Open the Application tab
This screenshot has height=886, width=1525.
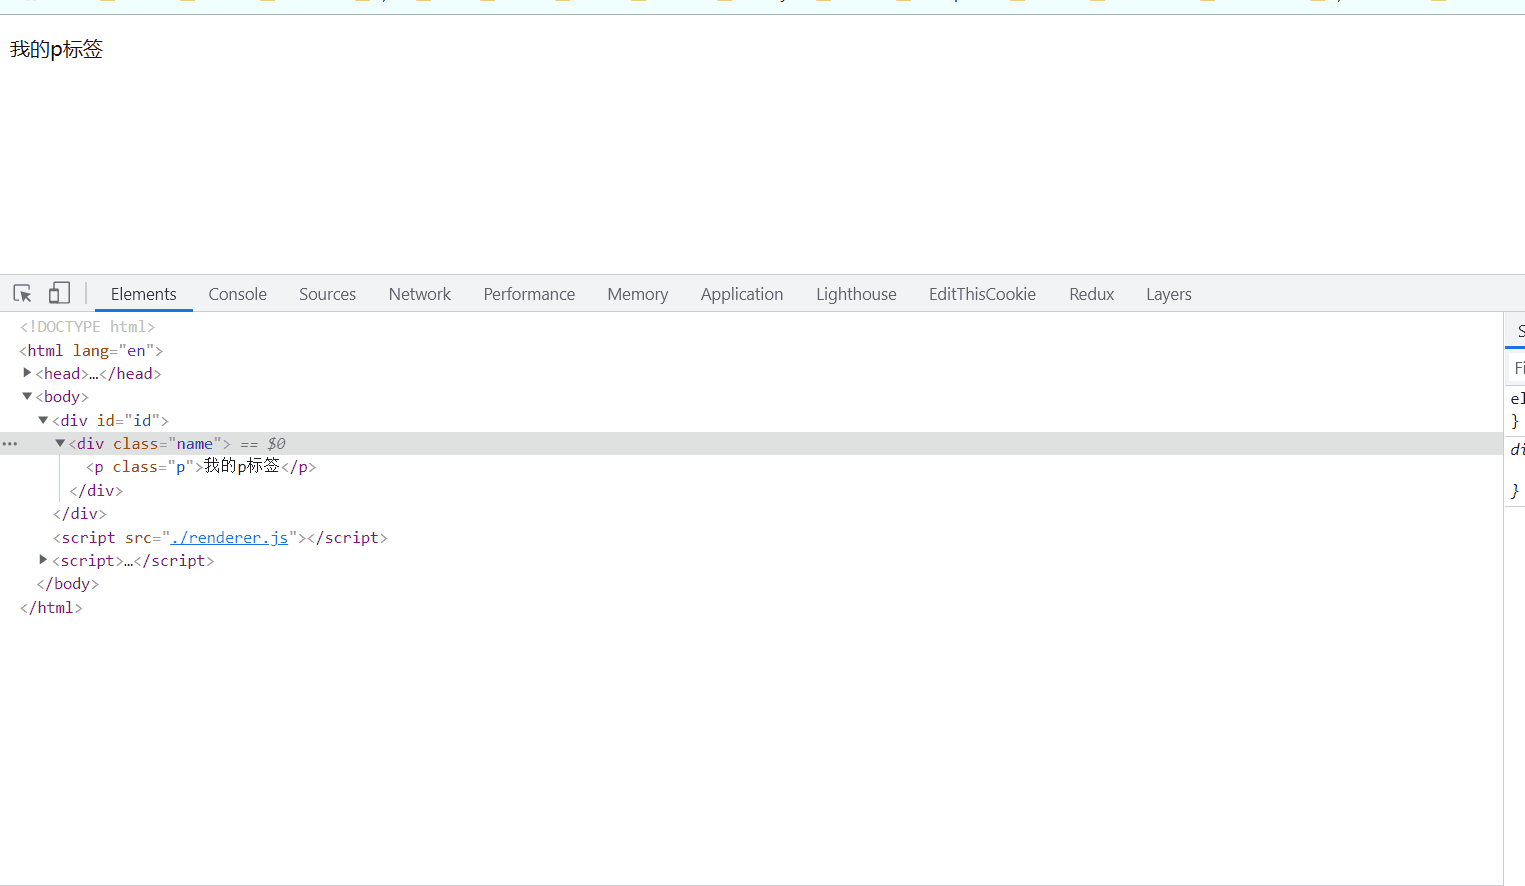click(x=742, y=294)
